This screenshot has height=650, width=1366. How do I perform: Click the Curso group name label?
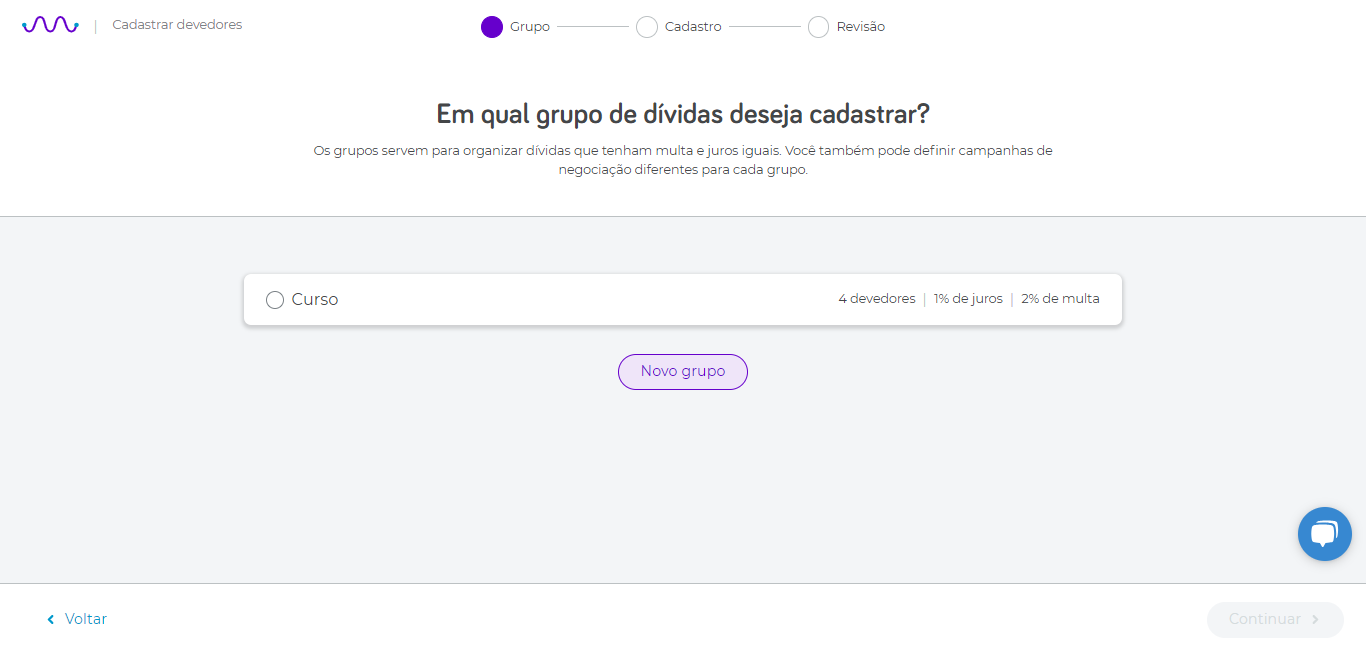[x=315, y=300]
